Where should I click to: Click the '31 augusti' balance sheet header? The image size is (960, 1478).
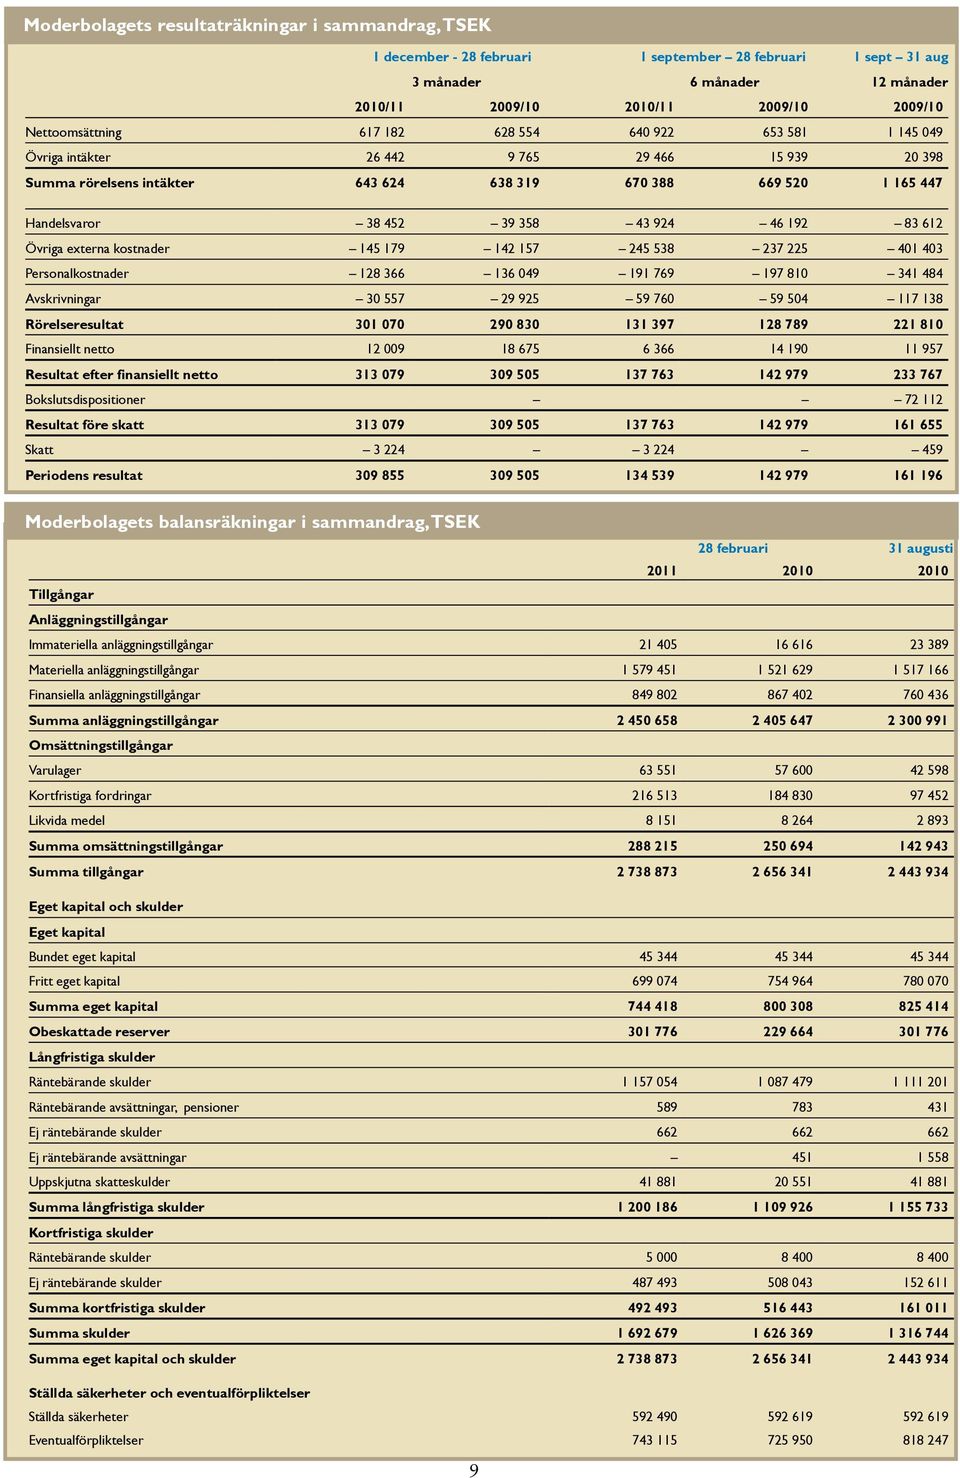[x=920, y=548]
